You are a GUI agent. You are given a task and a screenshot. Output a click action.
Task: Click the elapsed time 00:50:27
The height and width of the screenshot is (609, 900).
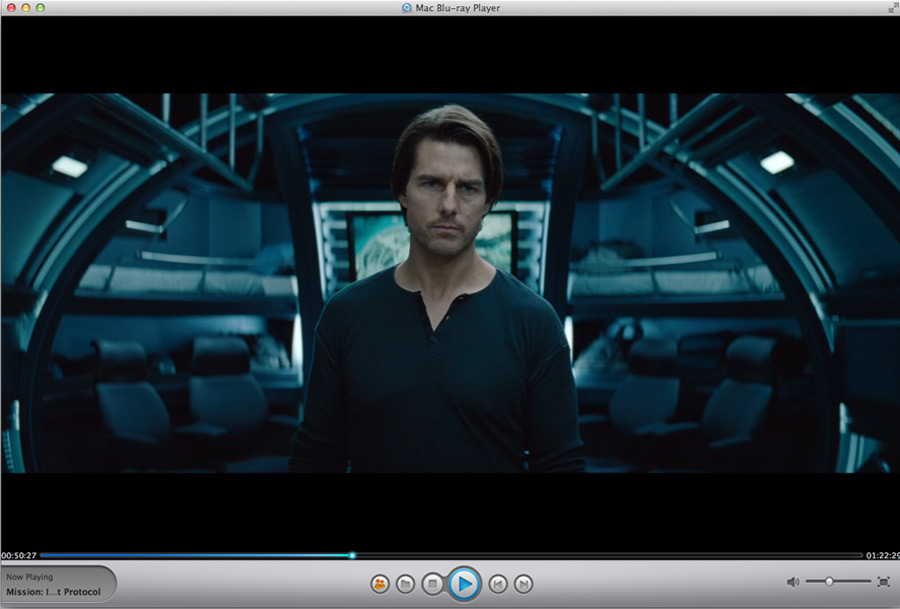tap(19, 555)
